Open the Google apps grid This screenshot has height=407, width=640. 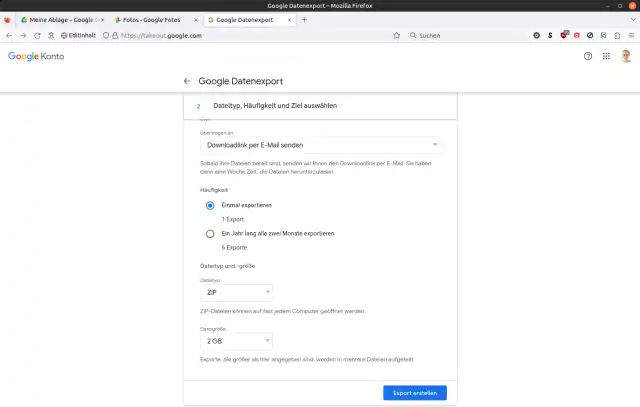606,56
